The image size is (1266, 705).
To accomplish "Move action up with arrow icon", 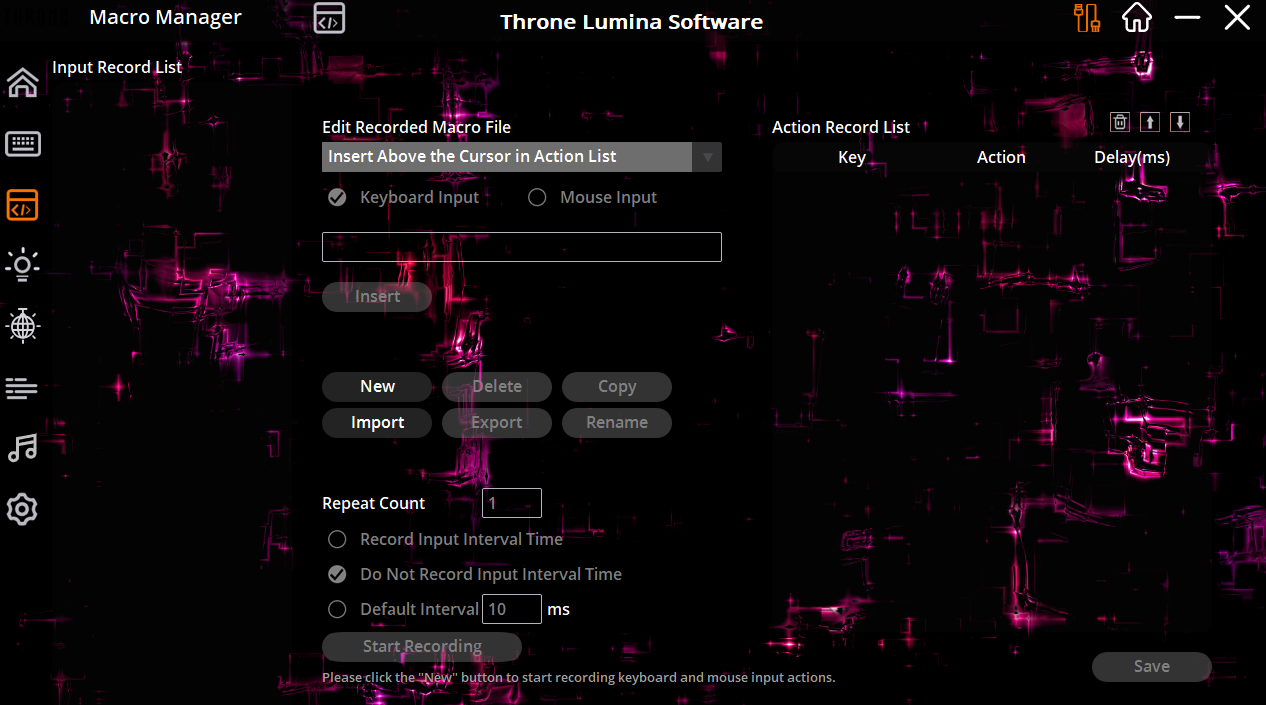I will 1150,122.
